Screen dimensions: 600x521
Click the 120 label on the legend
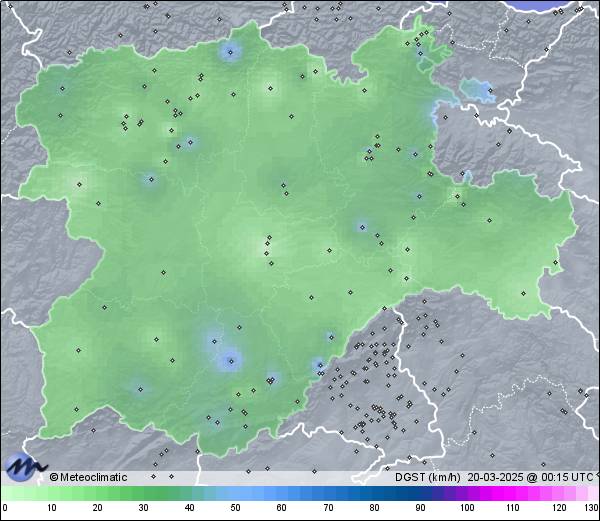(559, 508)
